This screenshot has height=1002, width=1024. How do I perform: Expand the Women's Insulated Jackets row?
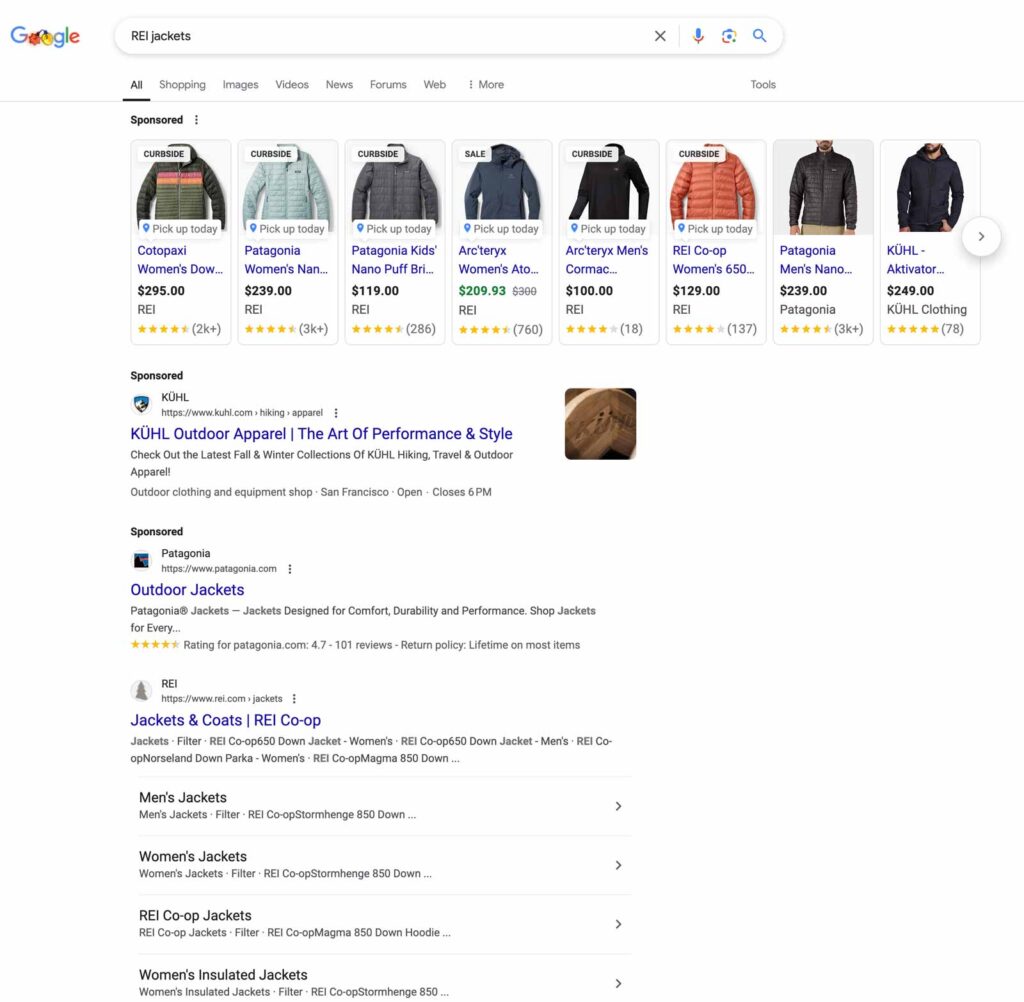(x=618, y=983)
